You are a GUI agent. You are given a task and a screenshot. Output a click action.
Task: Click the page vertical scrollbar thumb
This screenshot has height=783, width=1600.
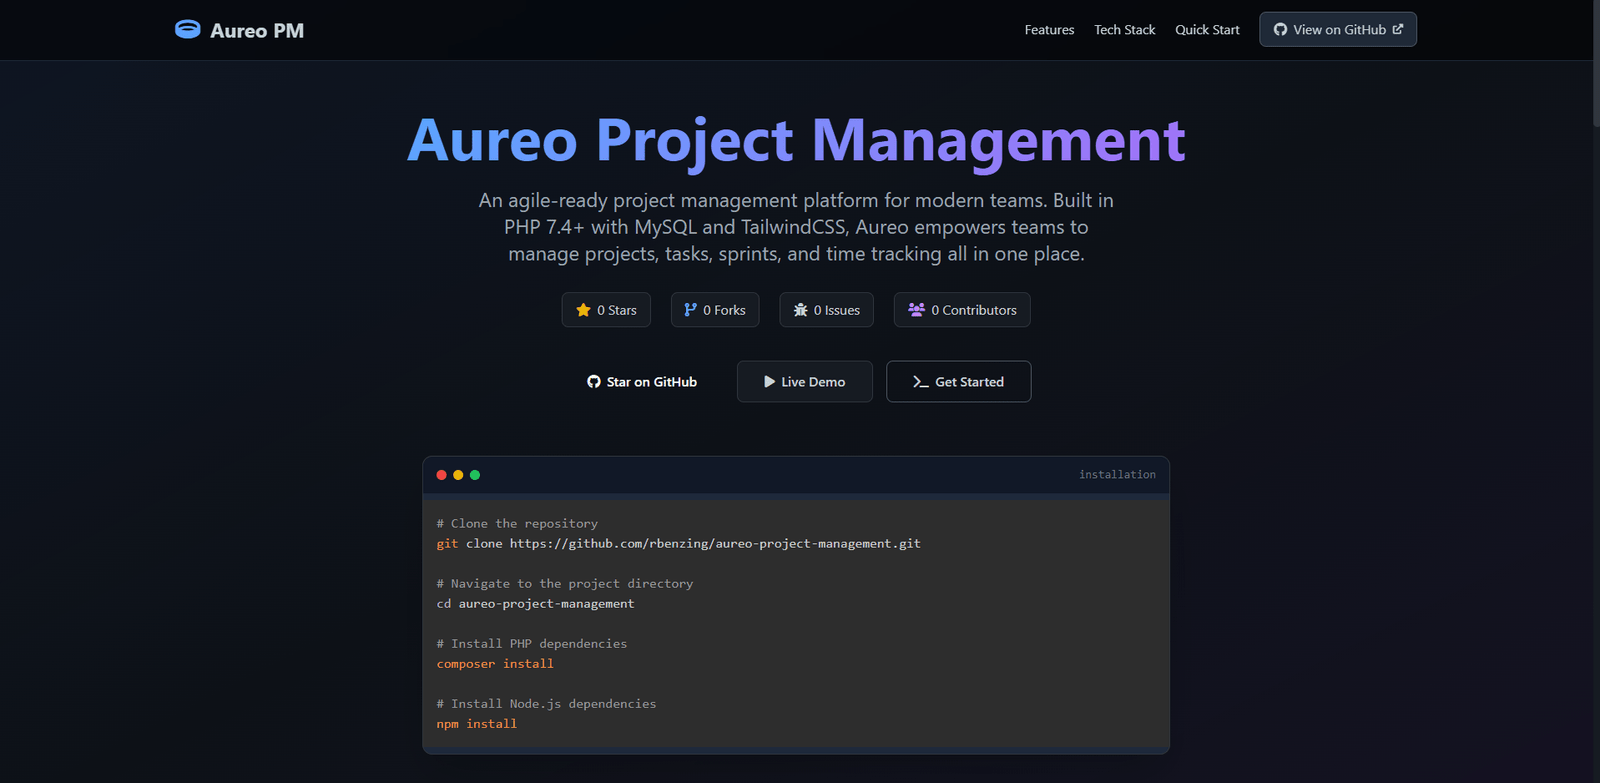[x=1596, y=63]
